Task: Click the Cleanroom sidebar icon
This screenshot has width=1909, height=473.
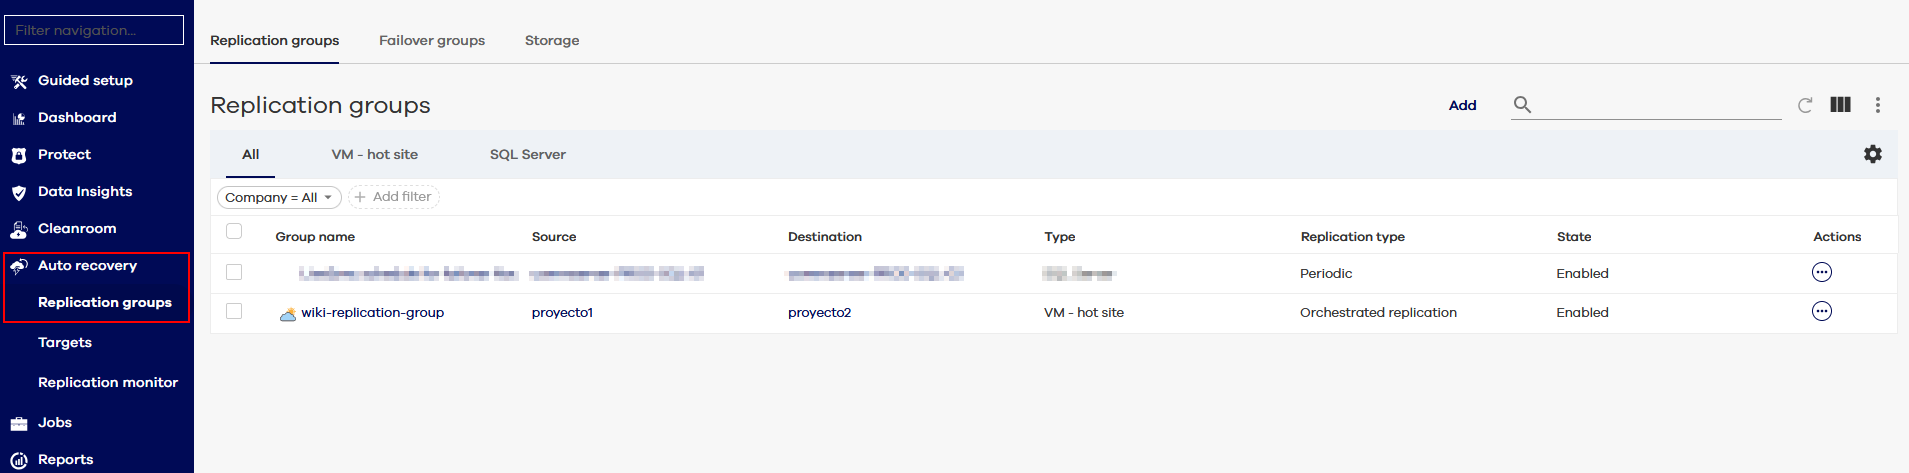Action: (x=19, y=230)
